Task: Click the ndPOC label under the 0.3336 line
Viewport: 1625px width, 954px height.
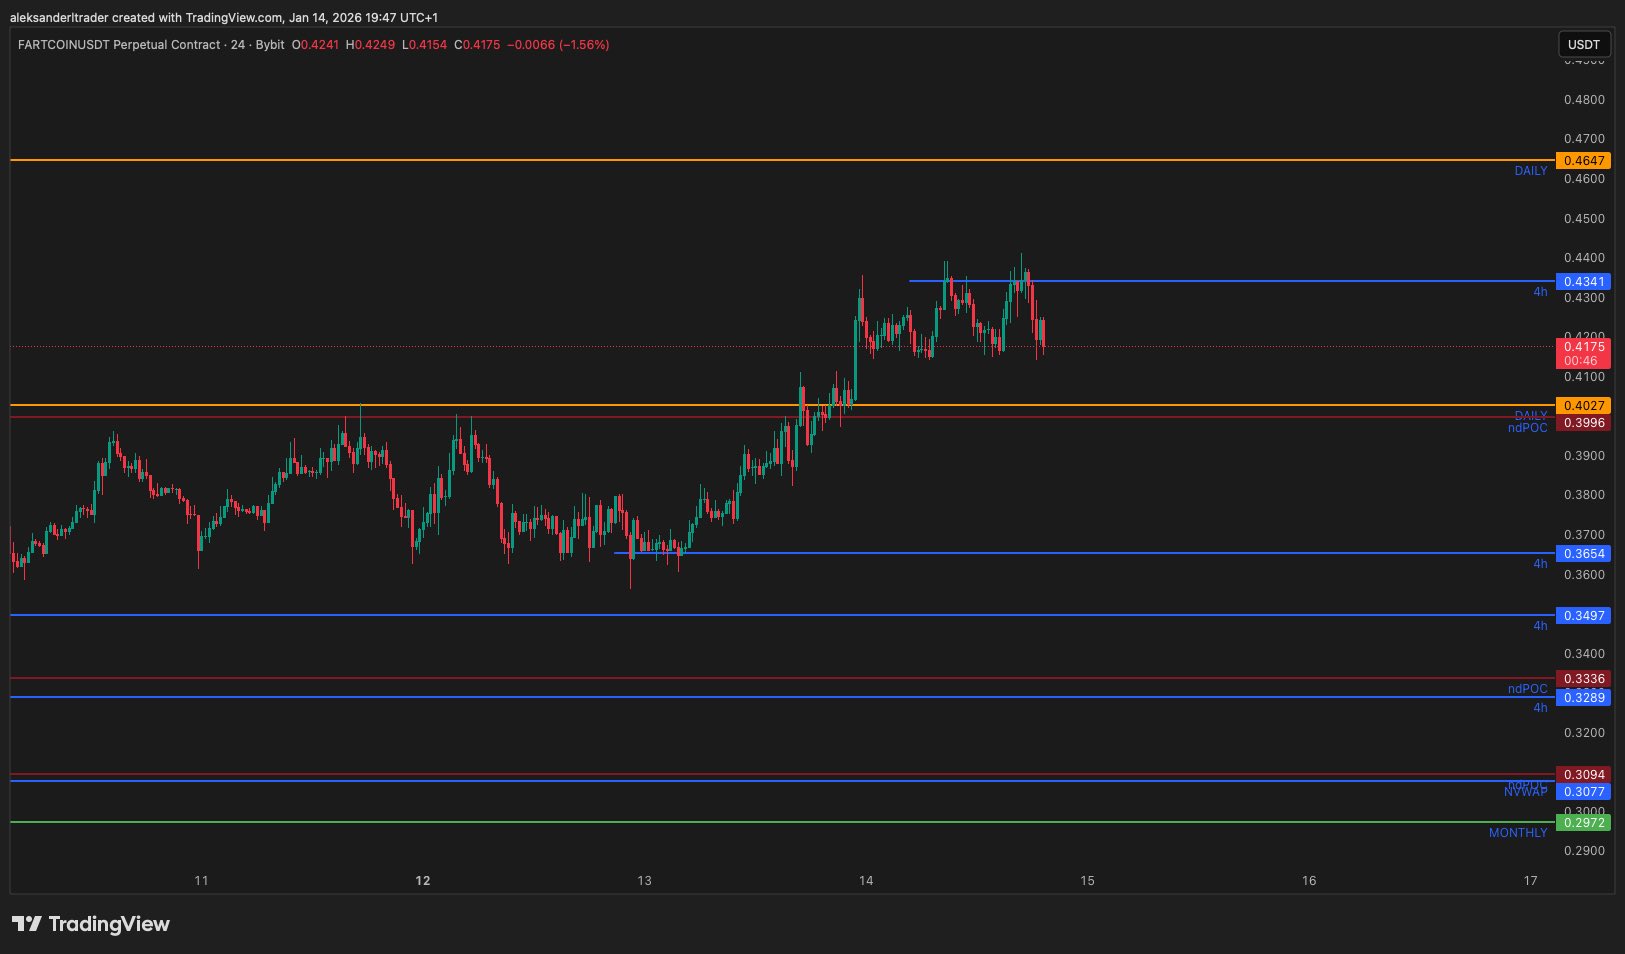Action: point(1528,689)
